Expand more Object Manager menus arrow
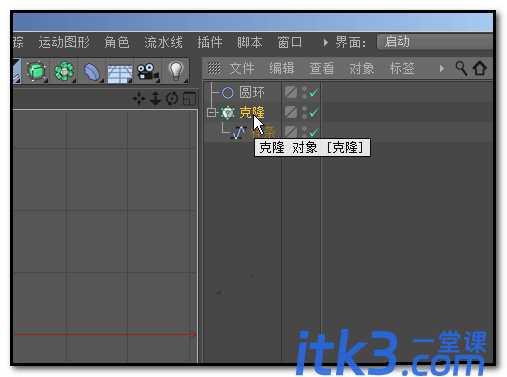This screenshot has height=377, width=507. tap(442, 69)
